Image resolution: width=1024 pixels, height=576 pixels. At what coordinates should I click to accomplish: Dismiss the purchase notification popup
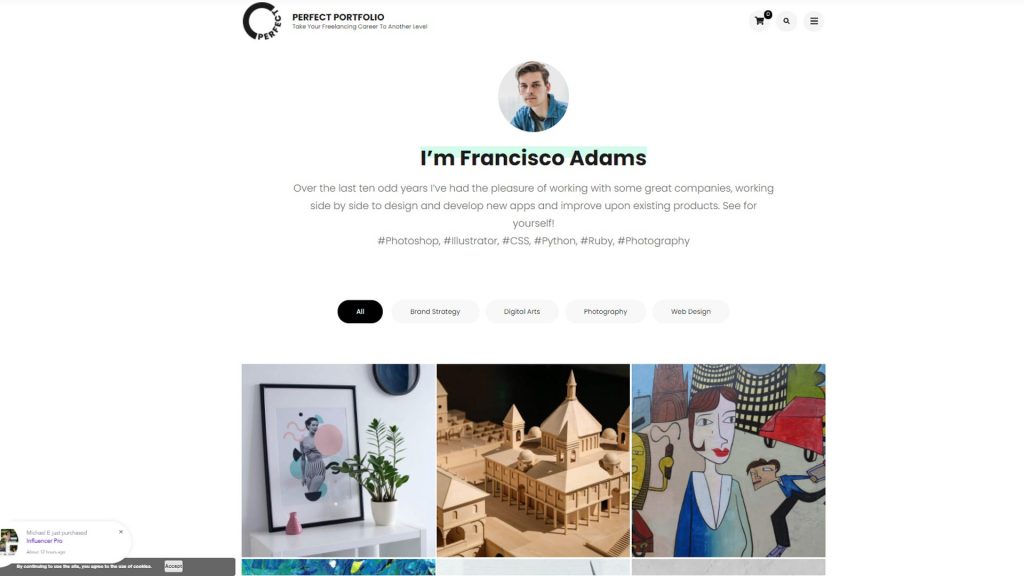121,532
